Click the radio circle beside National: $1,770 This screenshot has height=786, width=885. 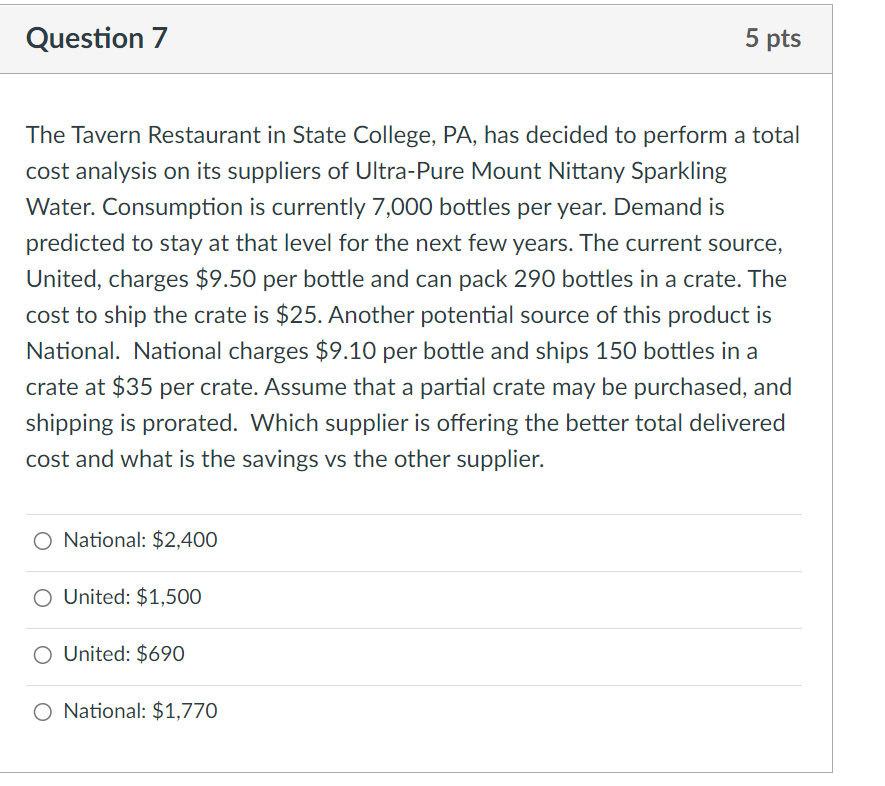click(42, 711)
